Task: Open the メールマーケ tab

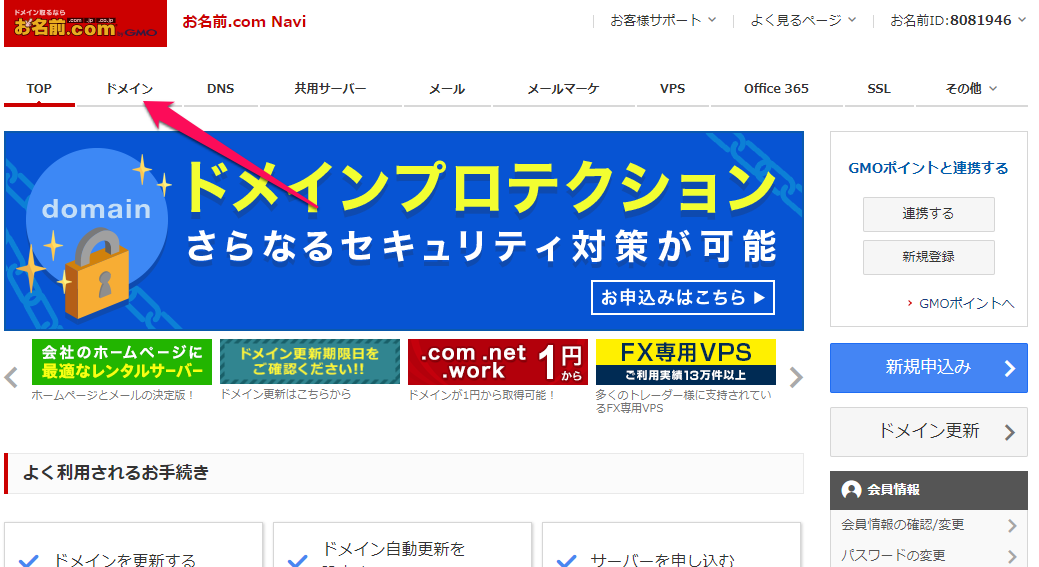Action: click(x=563, y=89)
